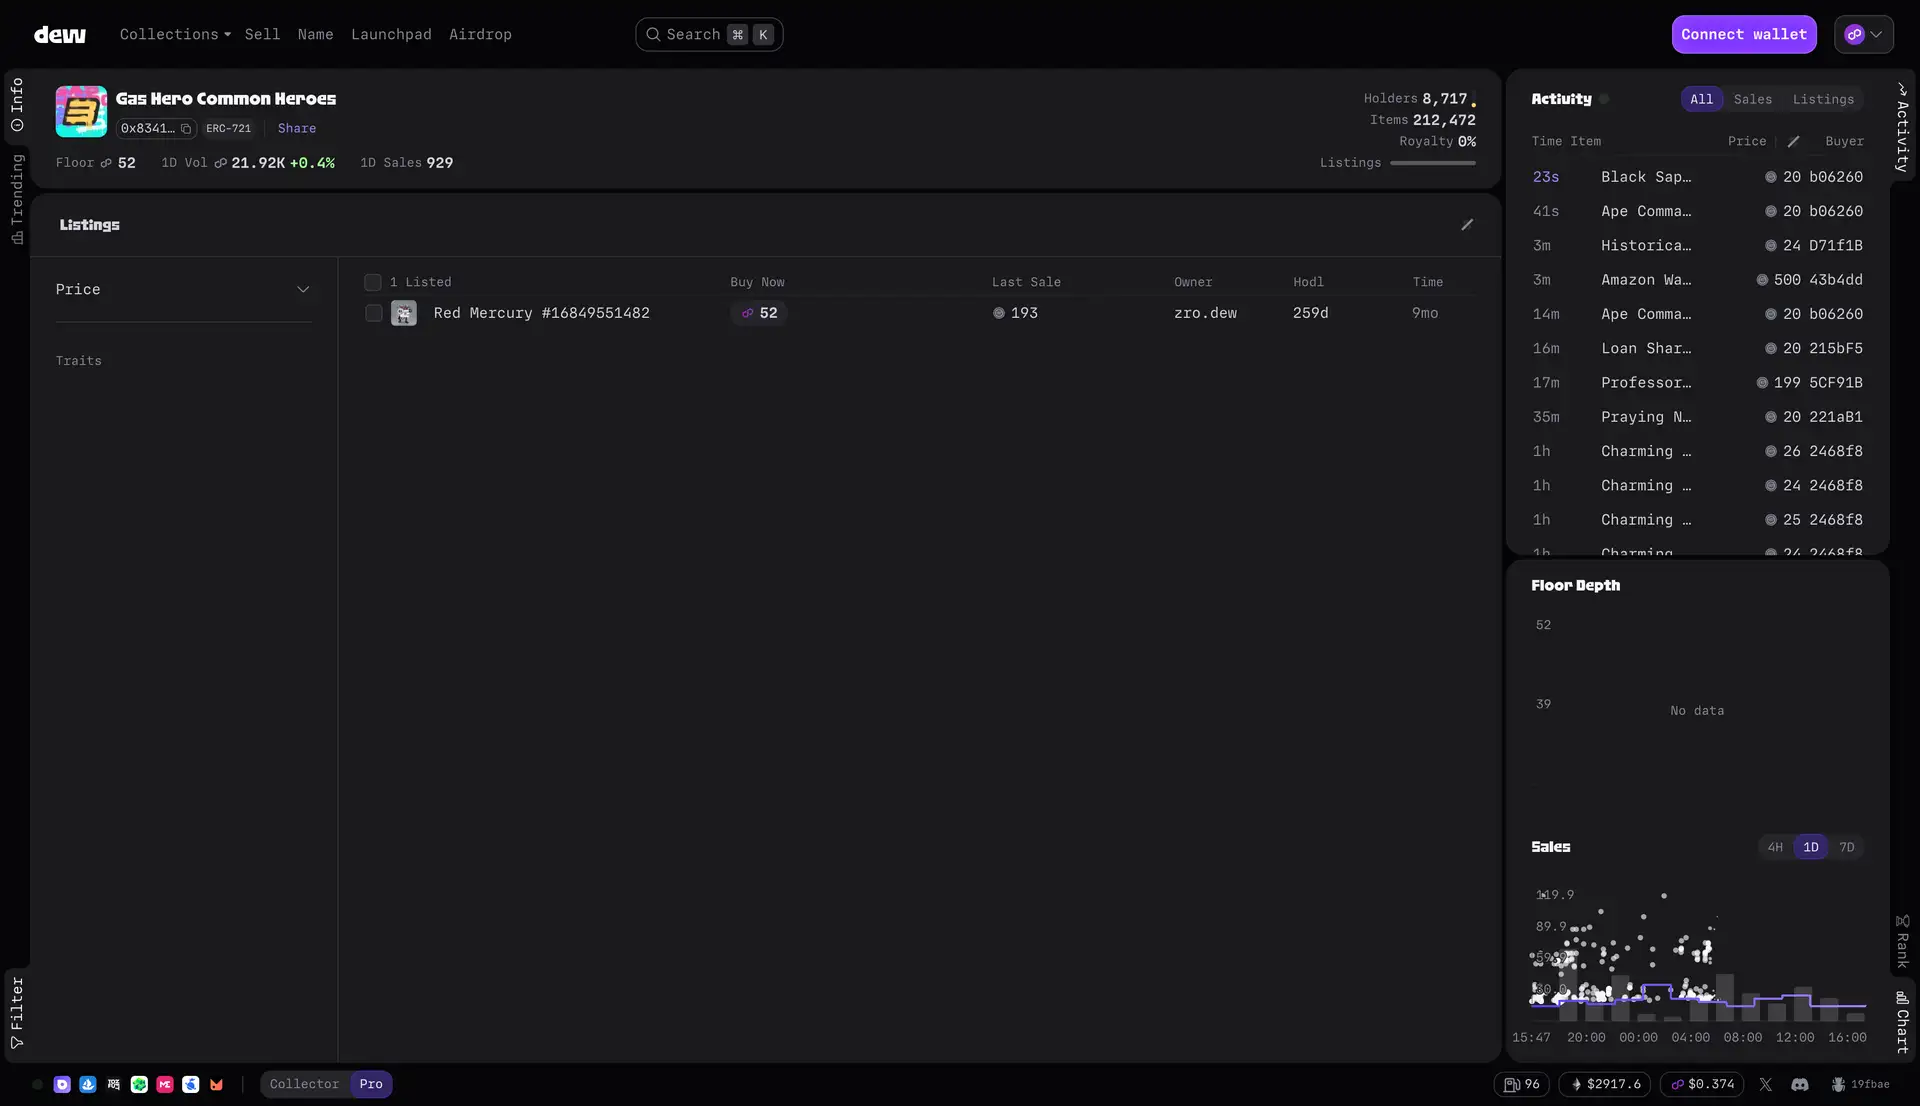Viewport: 1920px width, 1106px height.
Task: Focus the Search input field
Action: click(x=693, y=34)
